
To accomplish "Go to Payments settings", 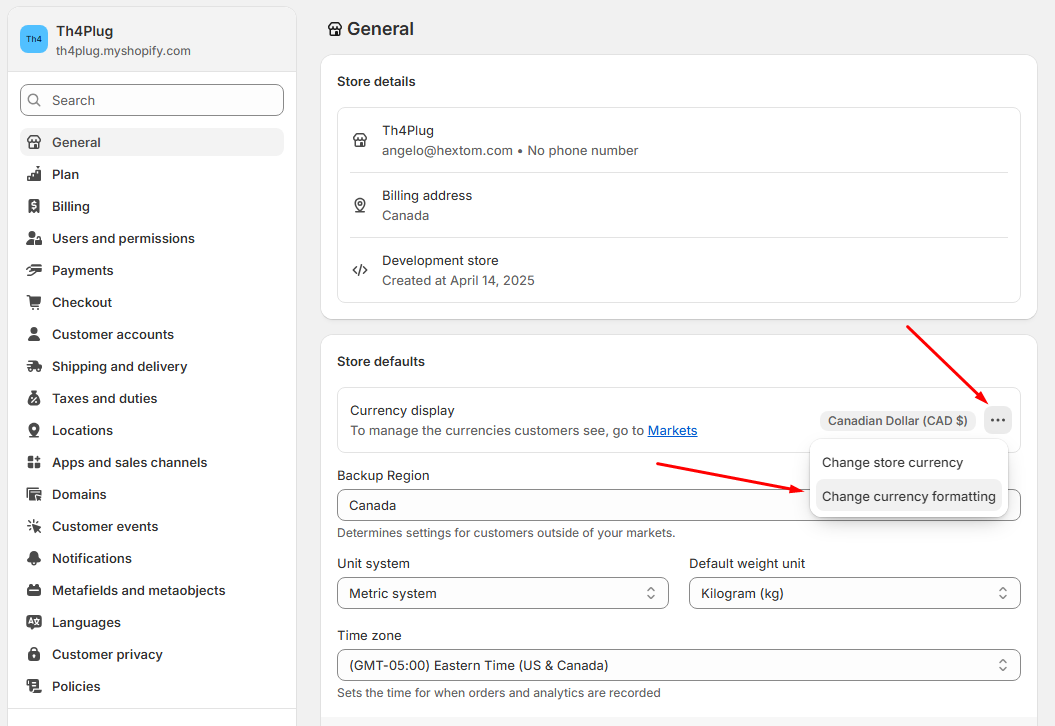I will pos(152,270).
